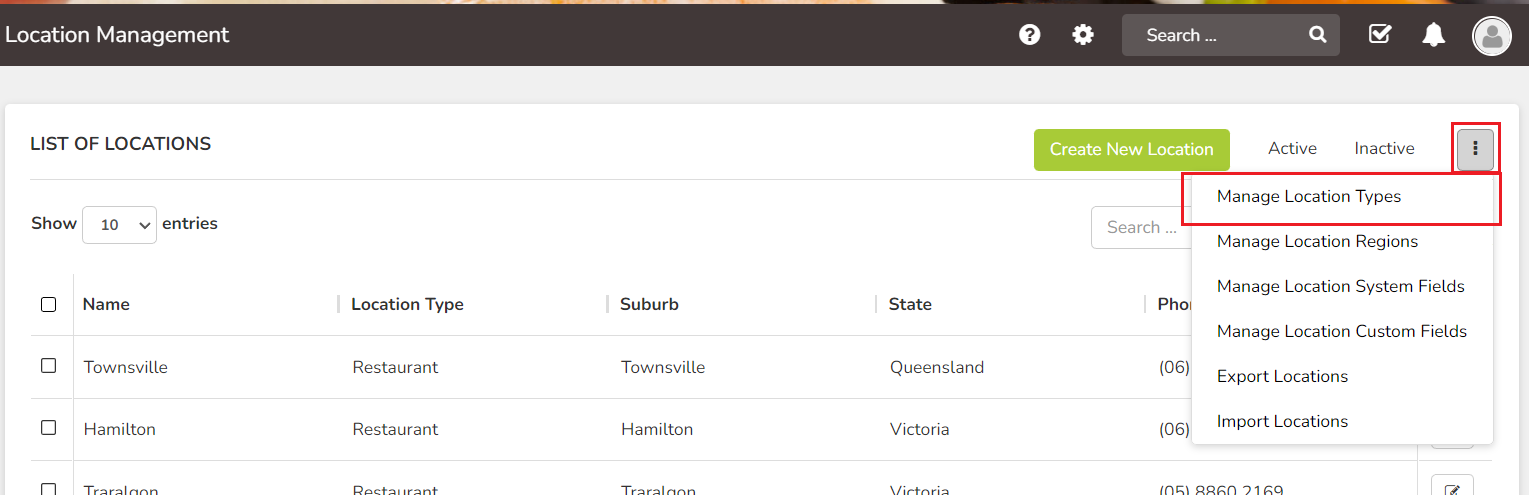Click the edit icon for Traralgon row
Viewport: 1529px width, 495px height.
[x=1453, y=488]
